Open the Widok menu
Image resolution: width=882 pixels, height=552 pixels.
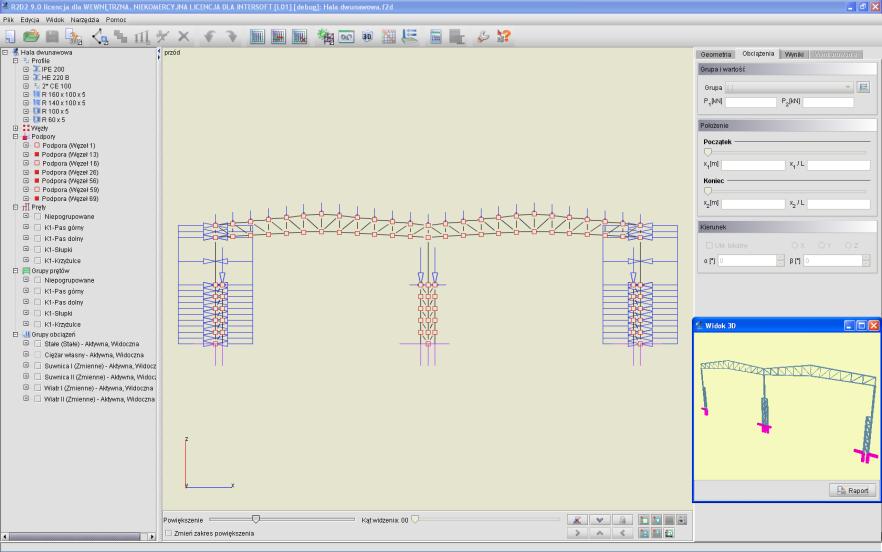[55, 20]
